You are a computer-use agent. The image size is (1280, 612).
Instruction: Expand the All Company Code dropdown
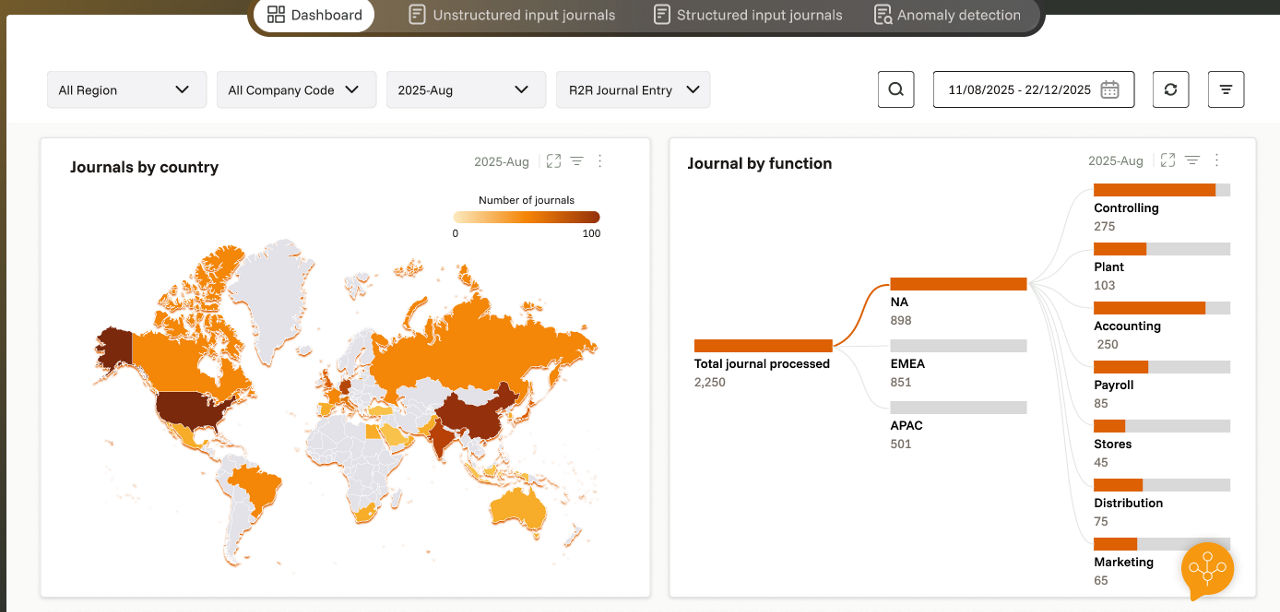[x=296, y=90]
